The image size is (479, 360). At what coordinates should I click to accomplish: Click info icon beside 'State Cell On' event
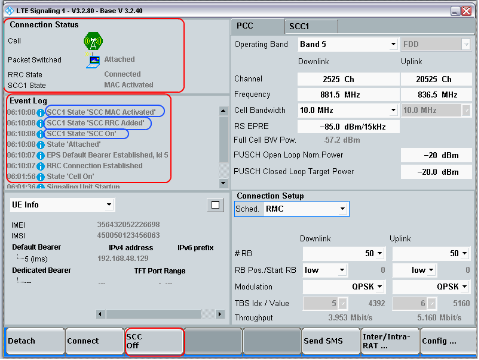[x=40, y=177]
